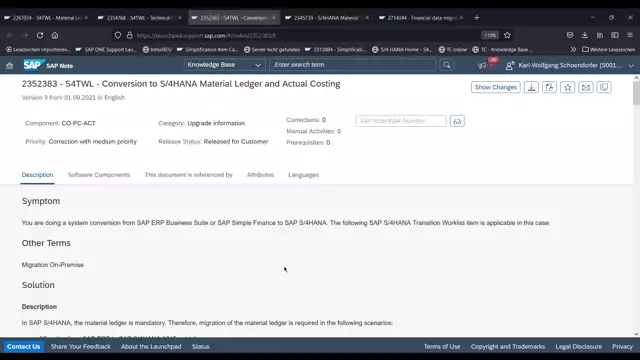Image resolution: width=640 pixels, height=360 pixels.
Task: Reload the browser page
Action: [40, 36]
